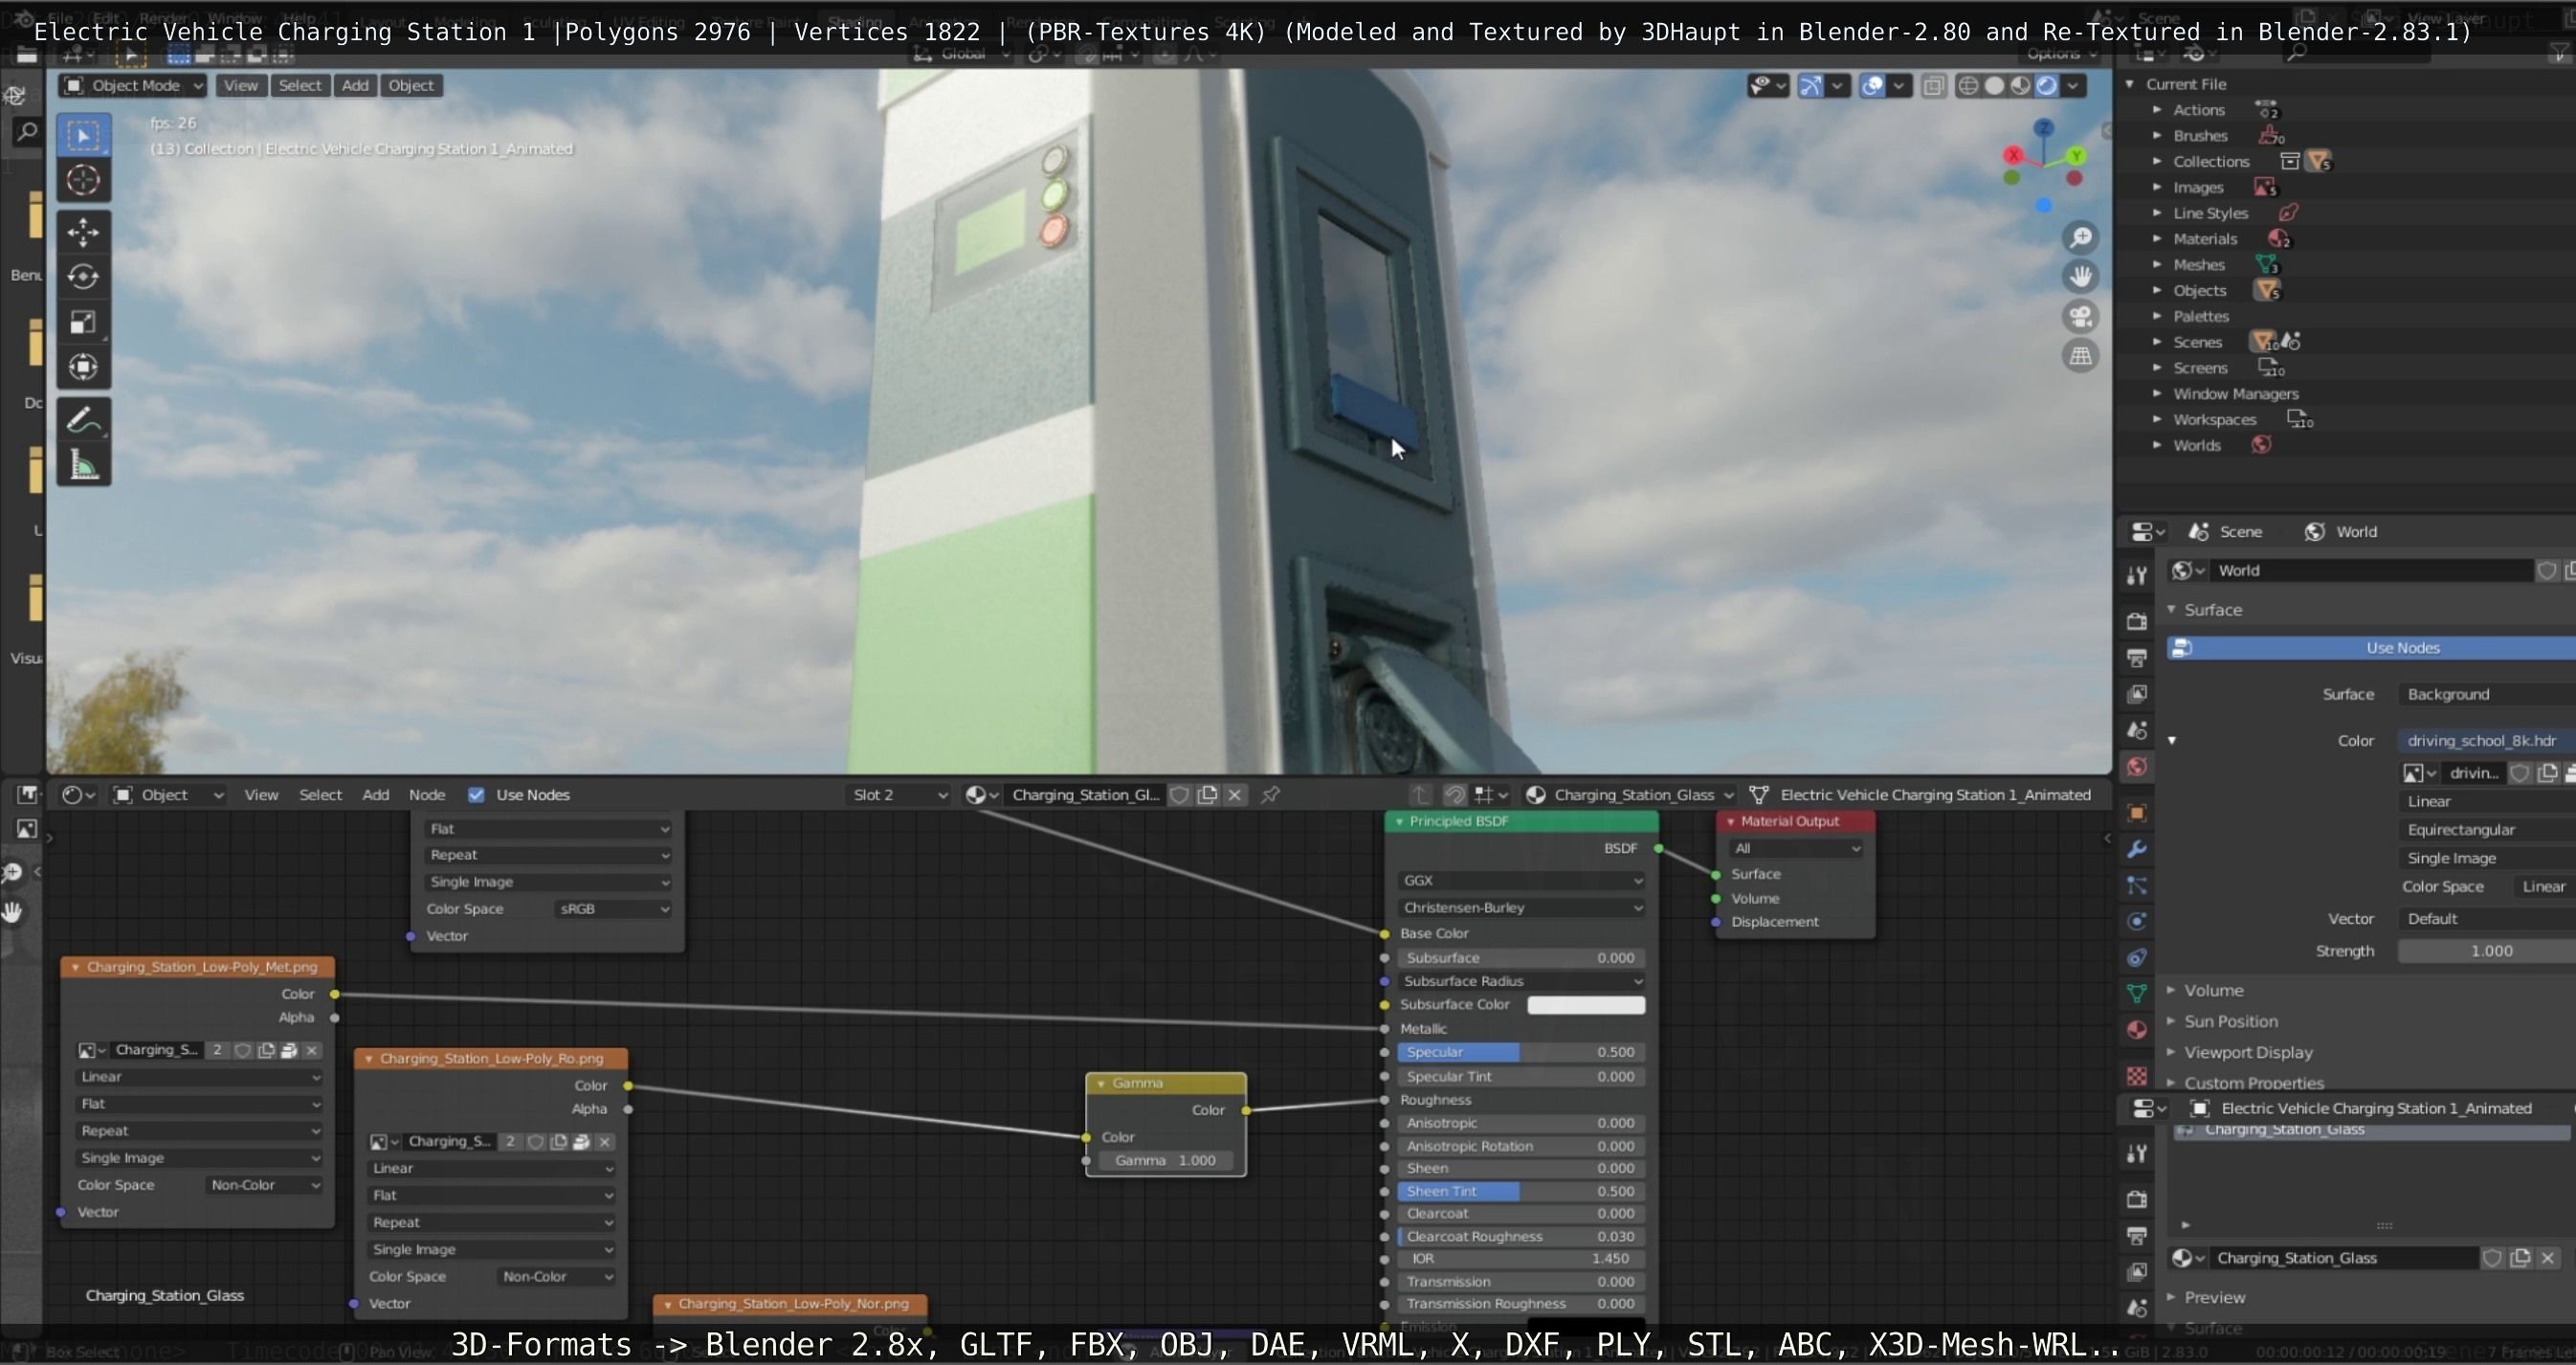Click the viewport pan hand icon
Image resolution: width=2576 pixels, height=1365 pixels.
(2081, 276)
